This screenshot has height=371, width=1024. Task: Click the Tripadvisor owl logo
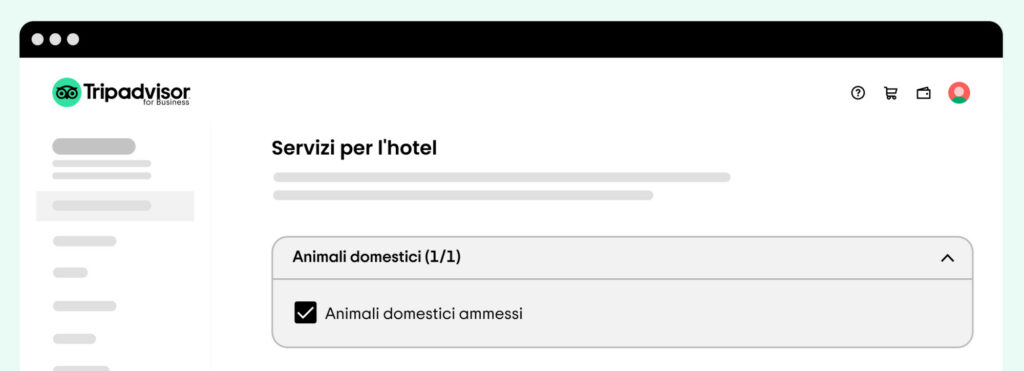coord(67,92)
